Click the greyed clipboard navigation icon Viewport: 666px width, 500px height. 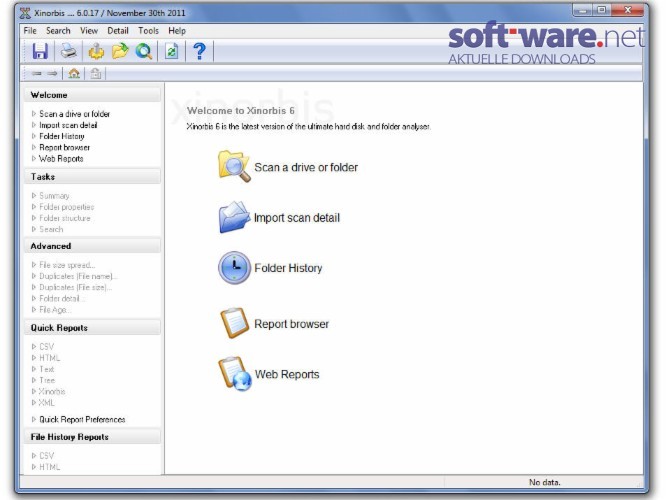[x=96, y=73]
